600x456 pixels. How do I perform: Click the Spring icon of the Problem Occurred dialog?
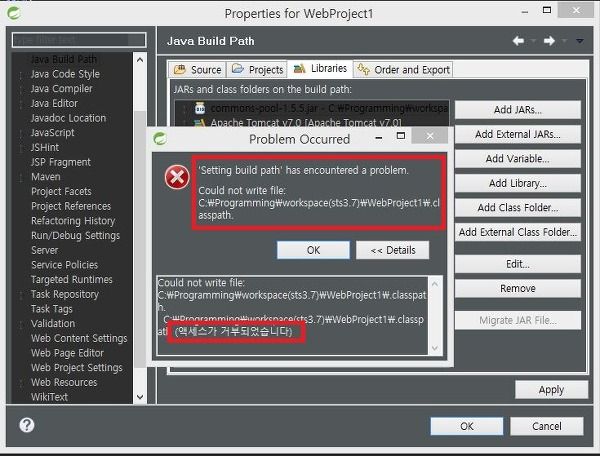tap(160, 138)
